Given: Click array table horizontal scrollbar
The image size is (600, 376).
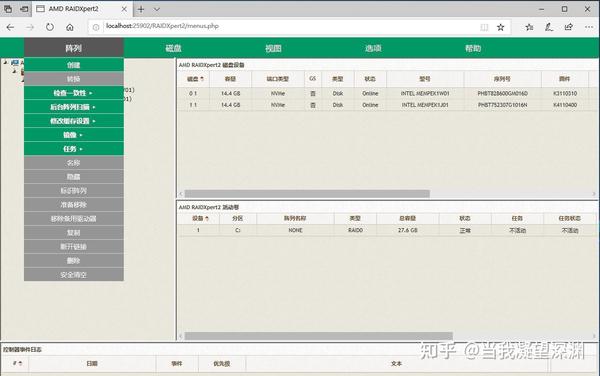Looking at the screenshot, I should point(318,336).
